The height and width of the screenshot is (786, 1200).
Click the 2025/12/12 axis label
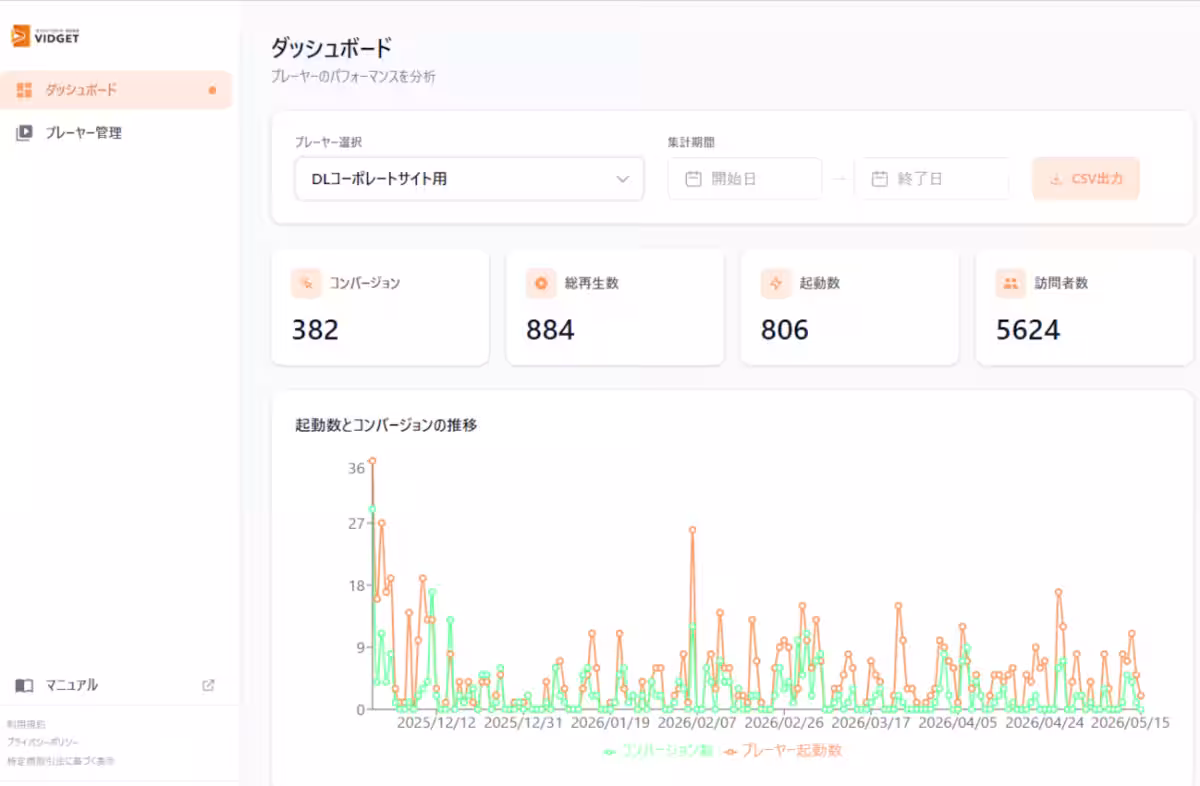pyautogui.click(x=437, y=722)
